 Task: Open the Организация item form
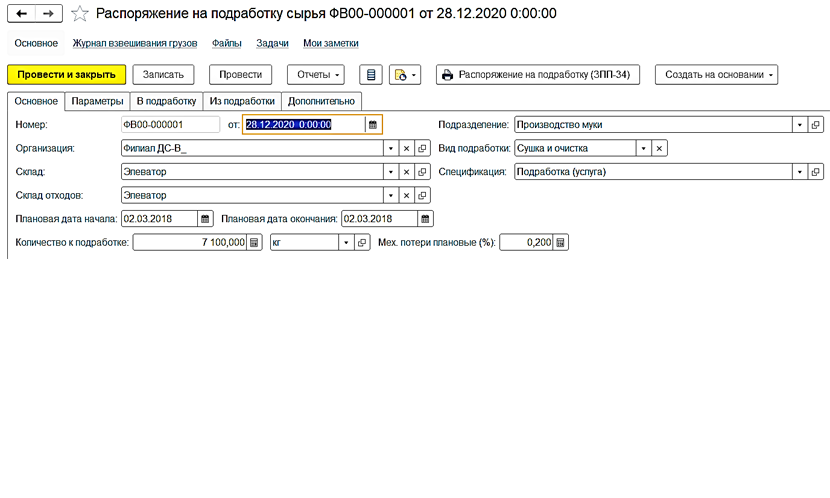(422, 148)
